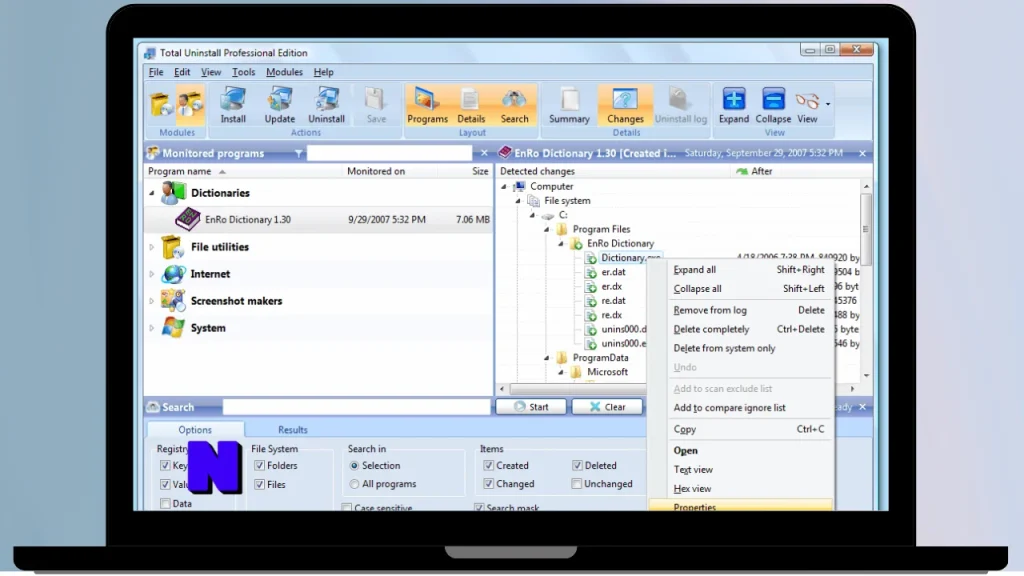This screenshot has height=576, width=1024.
Task: Toggle the Created items checkbox
Action: pos(488,466)
